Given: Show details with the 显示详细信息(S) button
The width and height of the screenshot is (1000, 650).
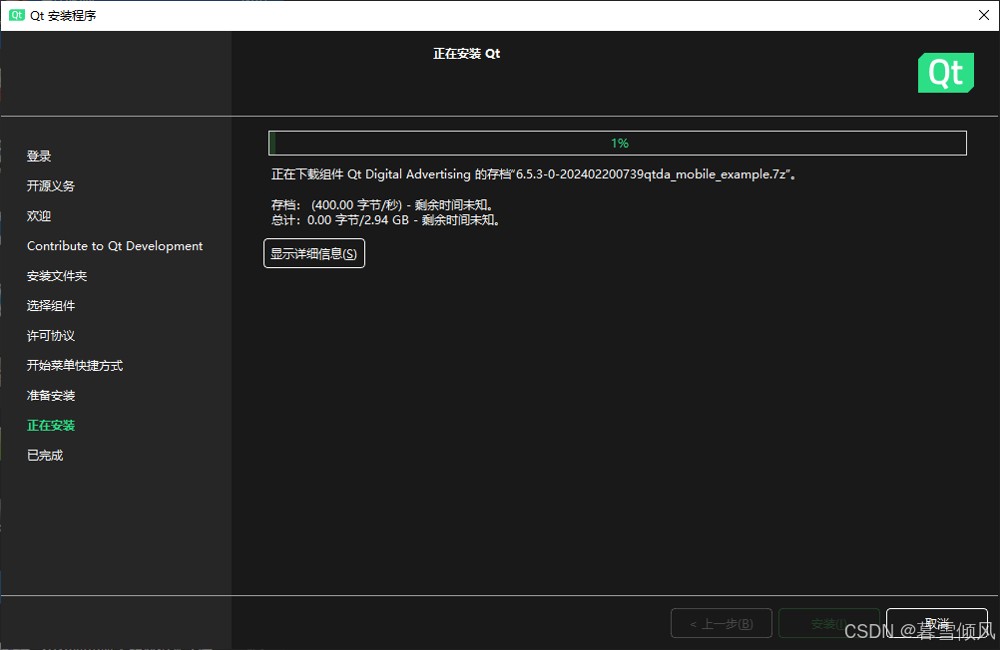Looking at the screenshot, I should [x=314, y=253].
